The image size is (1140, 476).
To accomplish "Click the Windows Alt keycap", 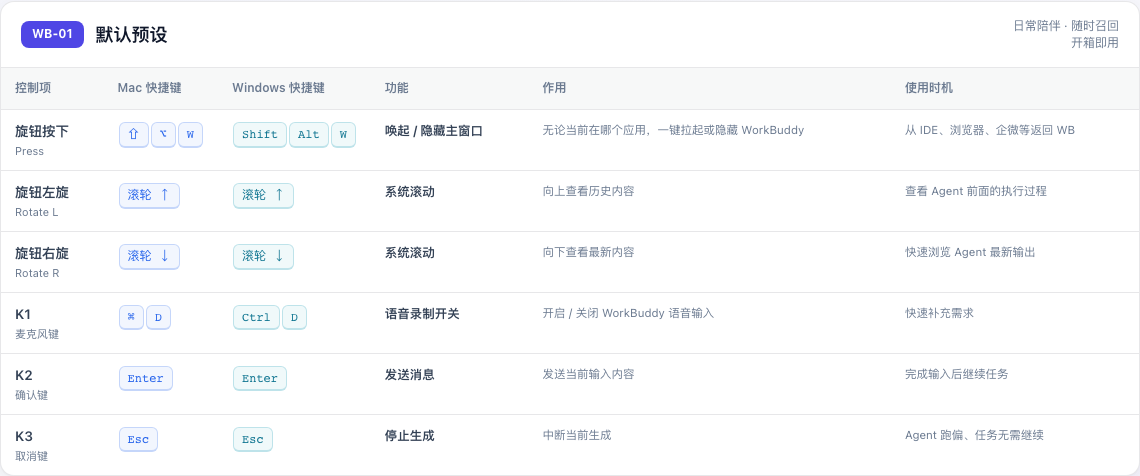I will (x=309, y=135).
